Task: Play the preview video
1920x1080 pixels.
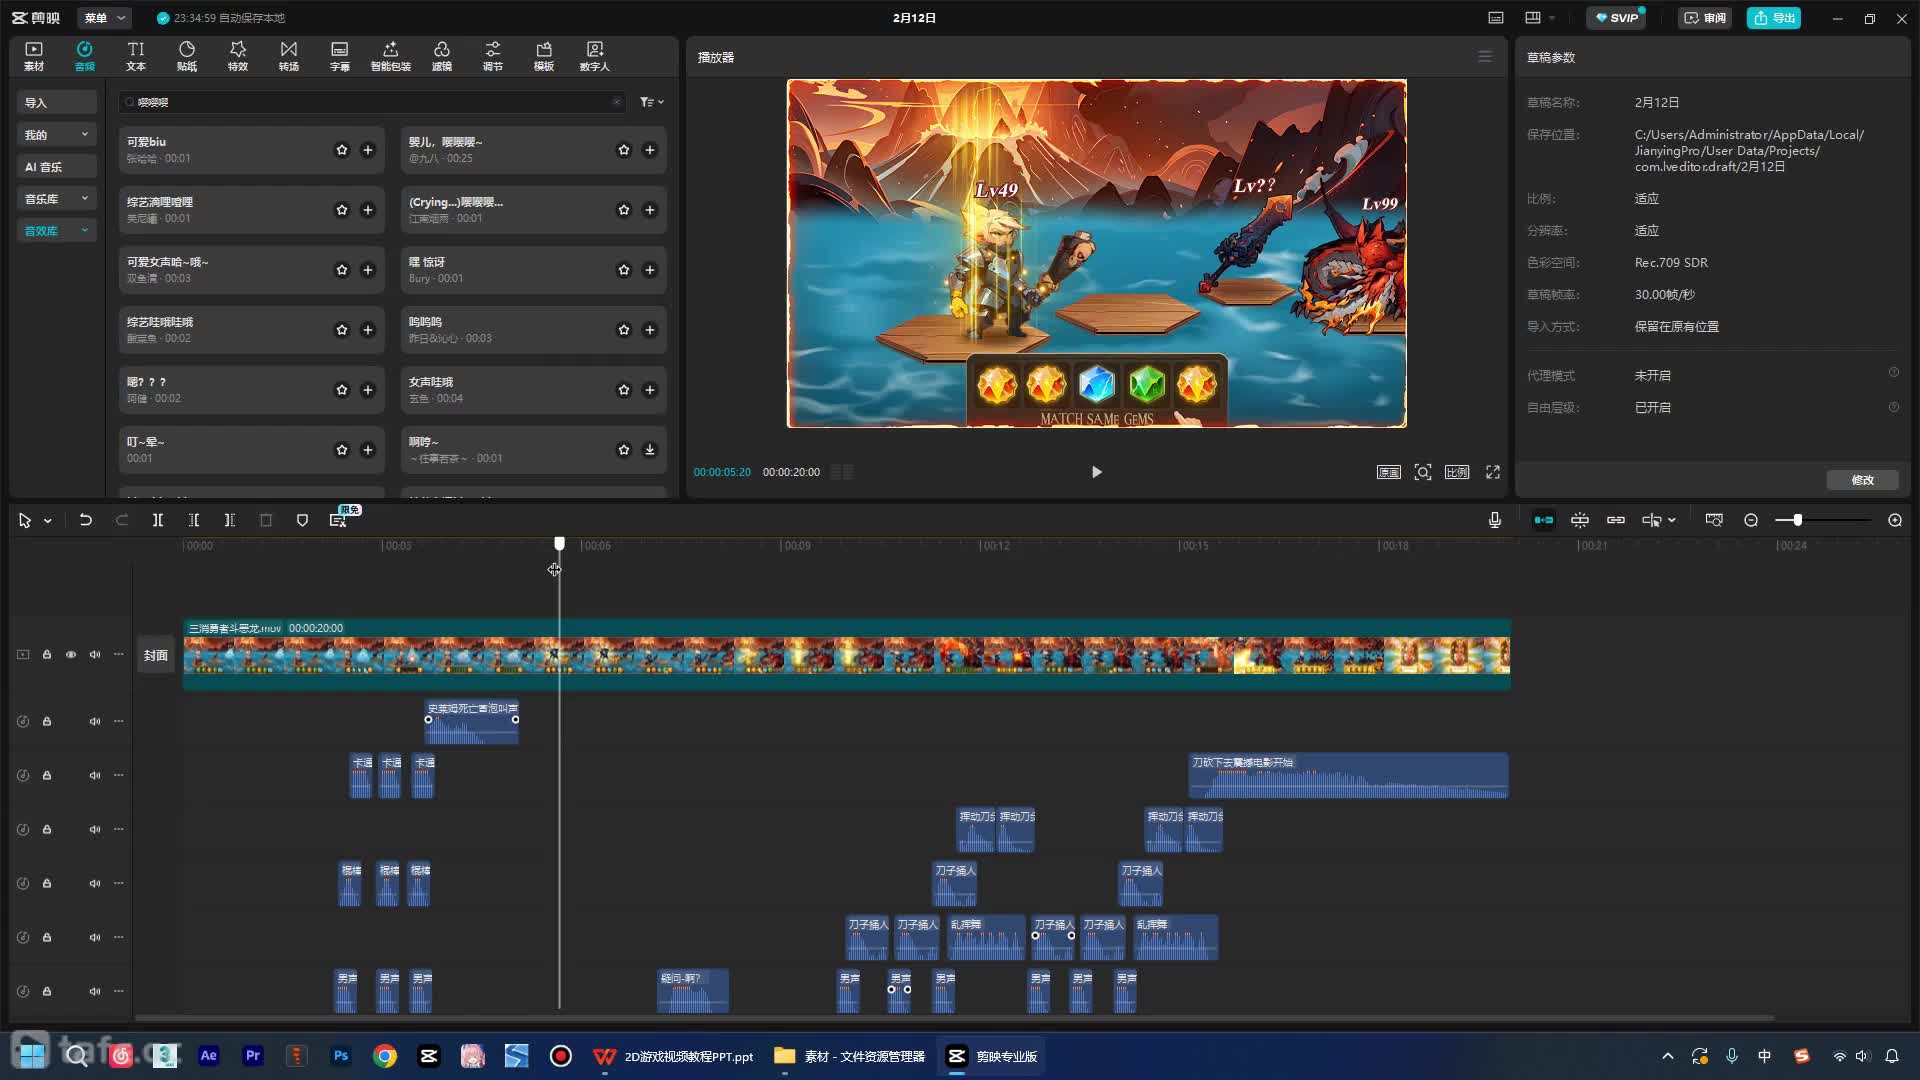Action: (x=1096, y=472)
